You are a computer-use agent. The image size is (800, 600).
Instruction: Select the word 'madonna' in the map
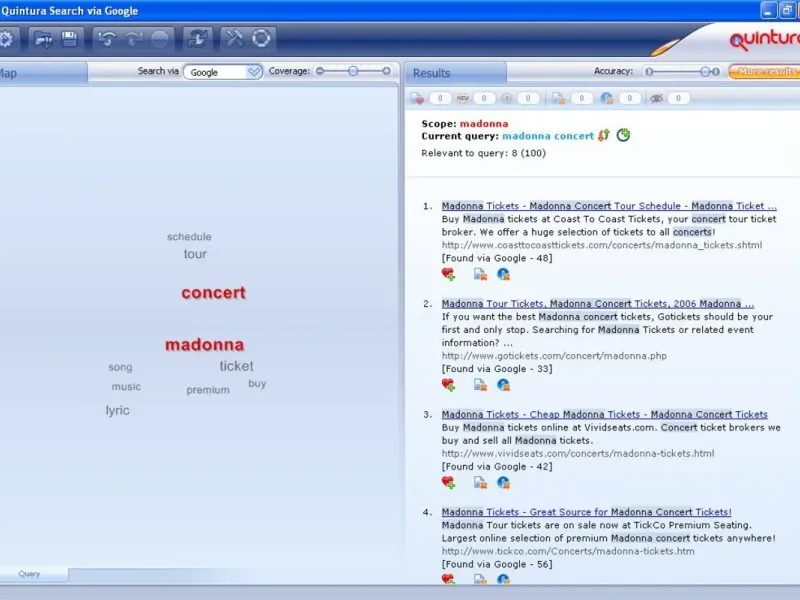(x=205, y=344)
